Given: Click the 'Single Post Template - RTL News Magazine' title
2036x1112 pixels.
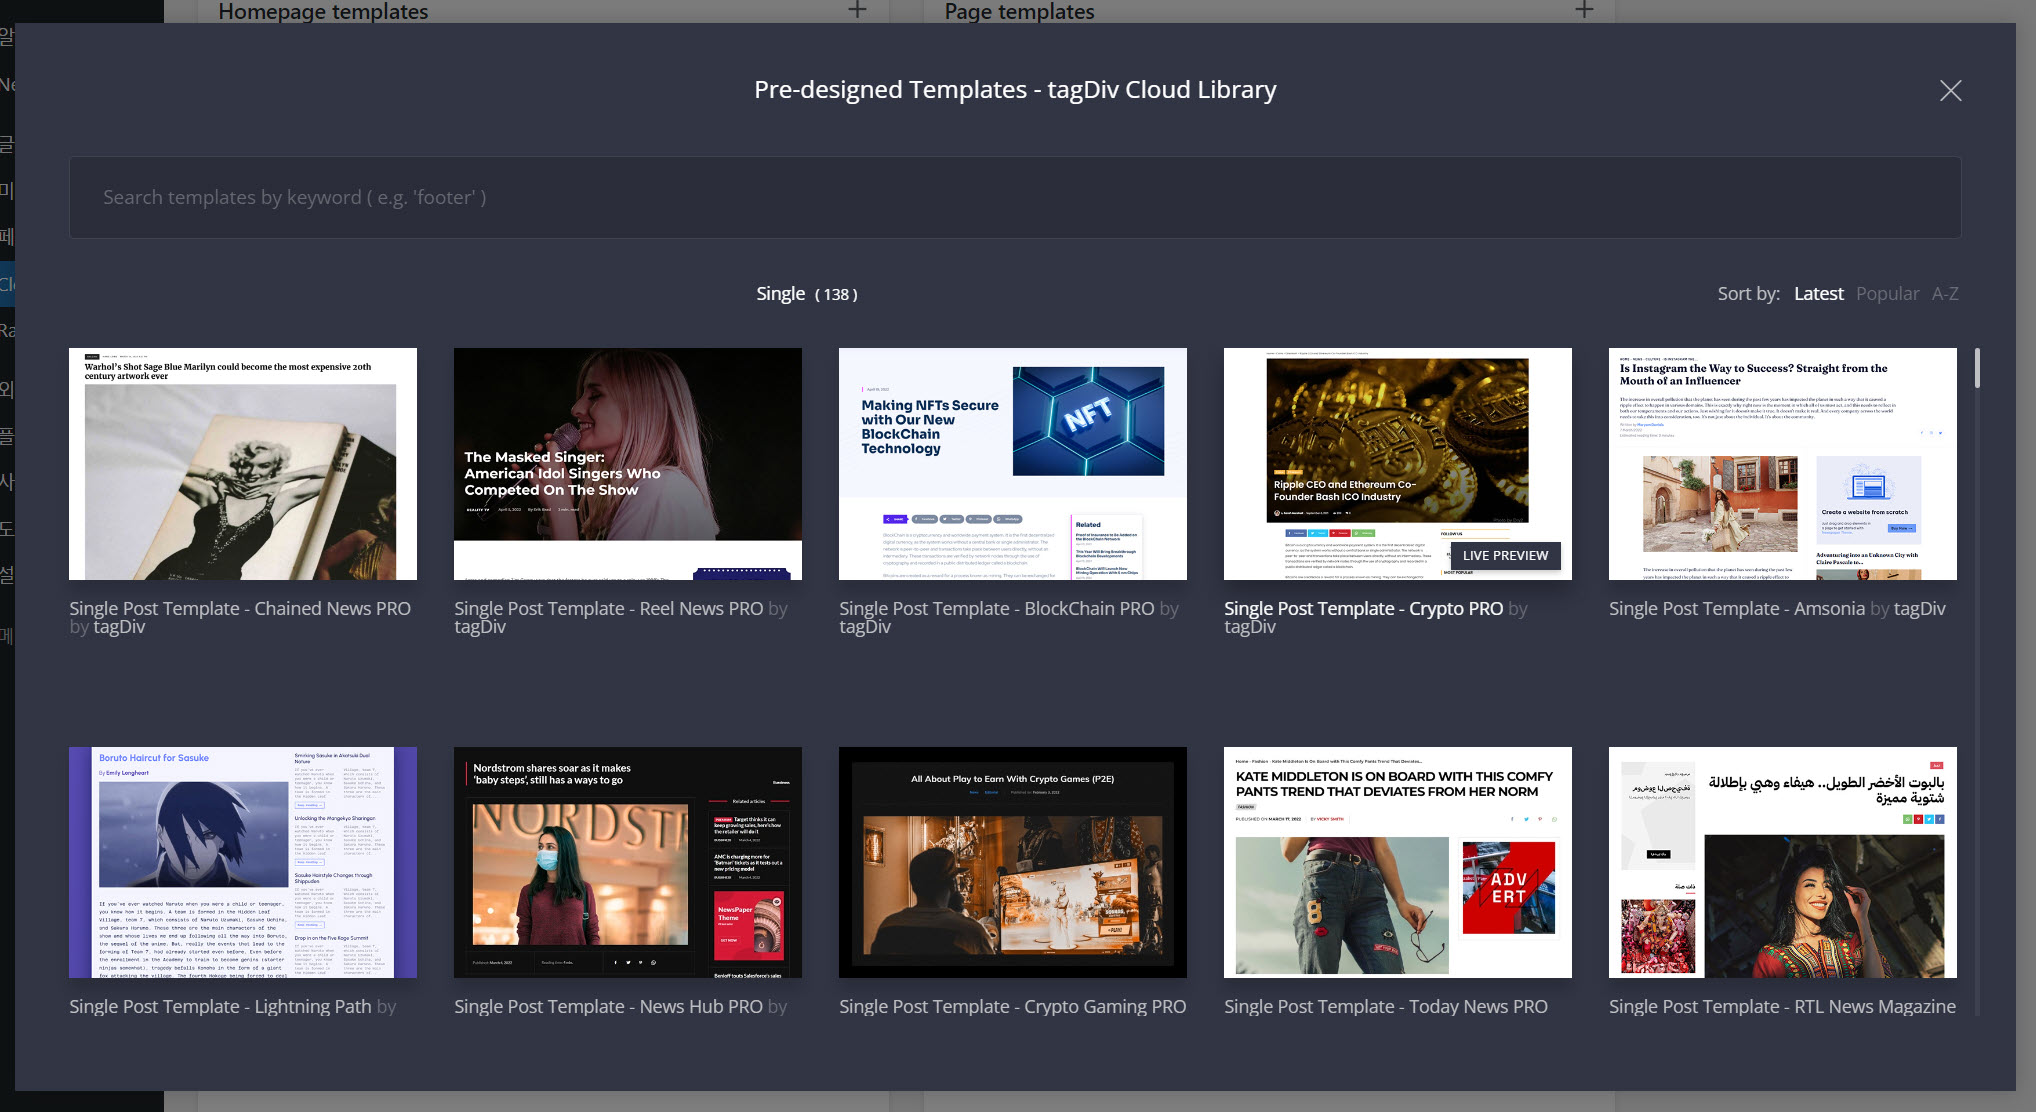Looking at the screenshot, I should pos(1782,1006).
